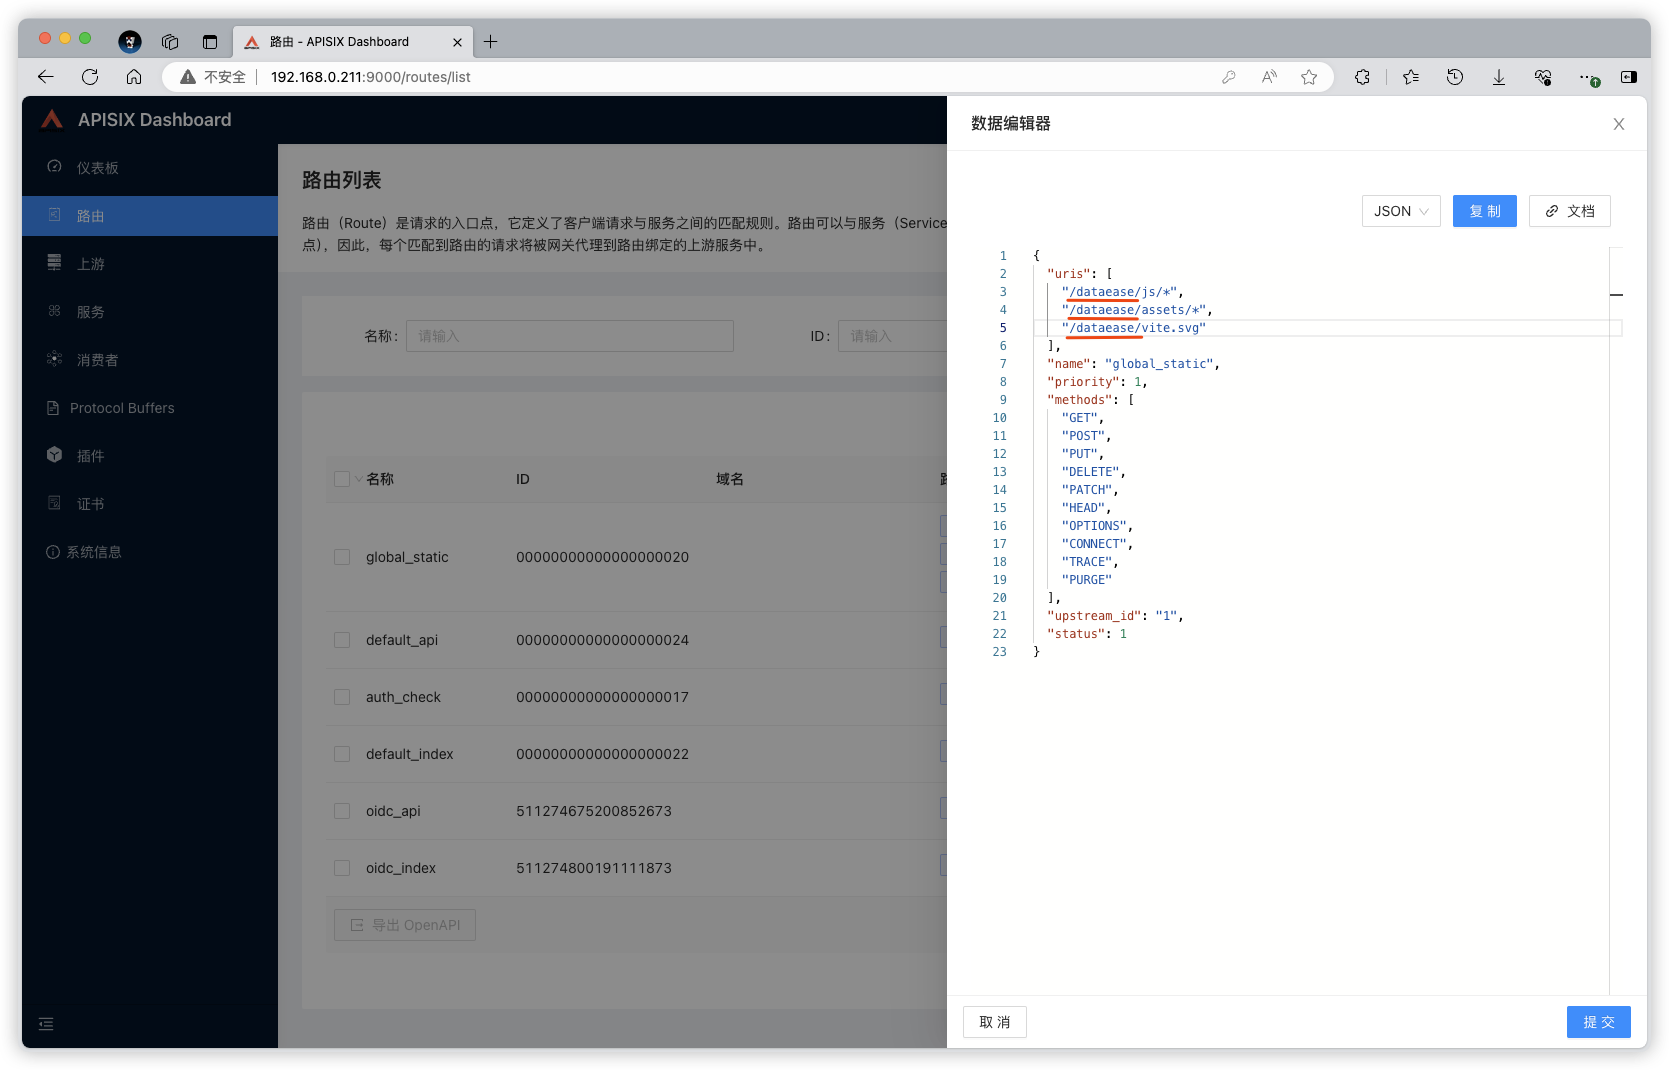
Task: Click the Certificates sidebar icon
Action: [x=55, y=503]
